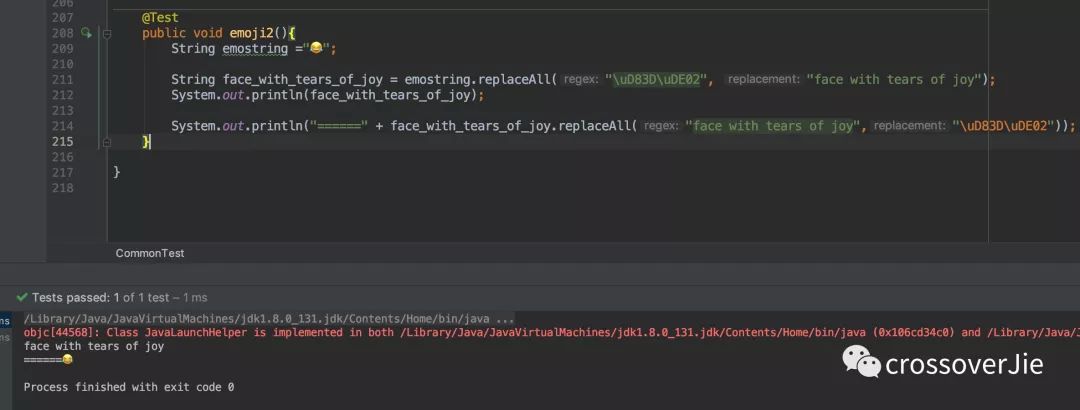Select the CommonTest breadcrumb

coord(150,253)
